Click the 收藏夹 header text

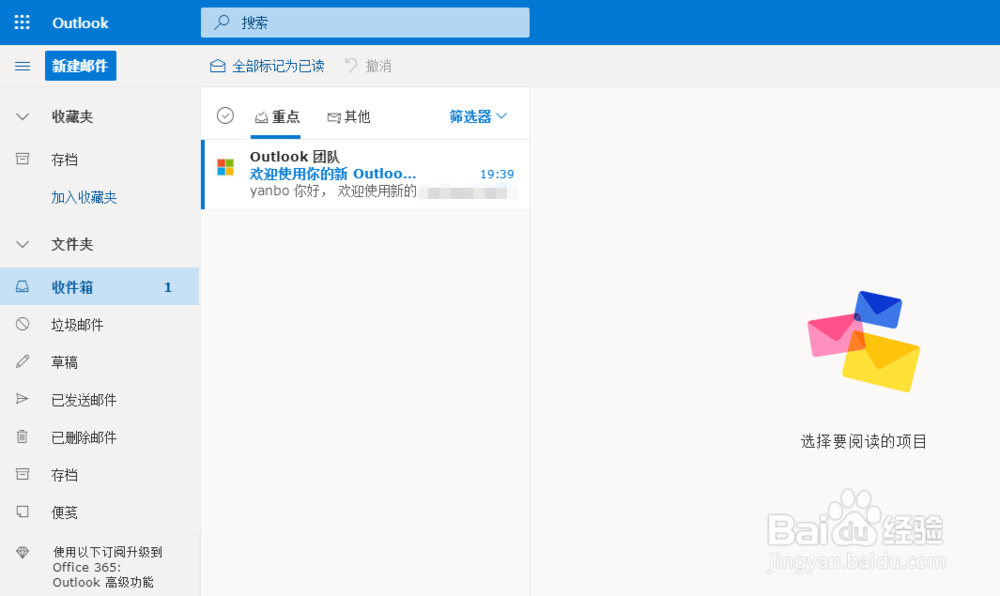tap(72, 117)
